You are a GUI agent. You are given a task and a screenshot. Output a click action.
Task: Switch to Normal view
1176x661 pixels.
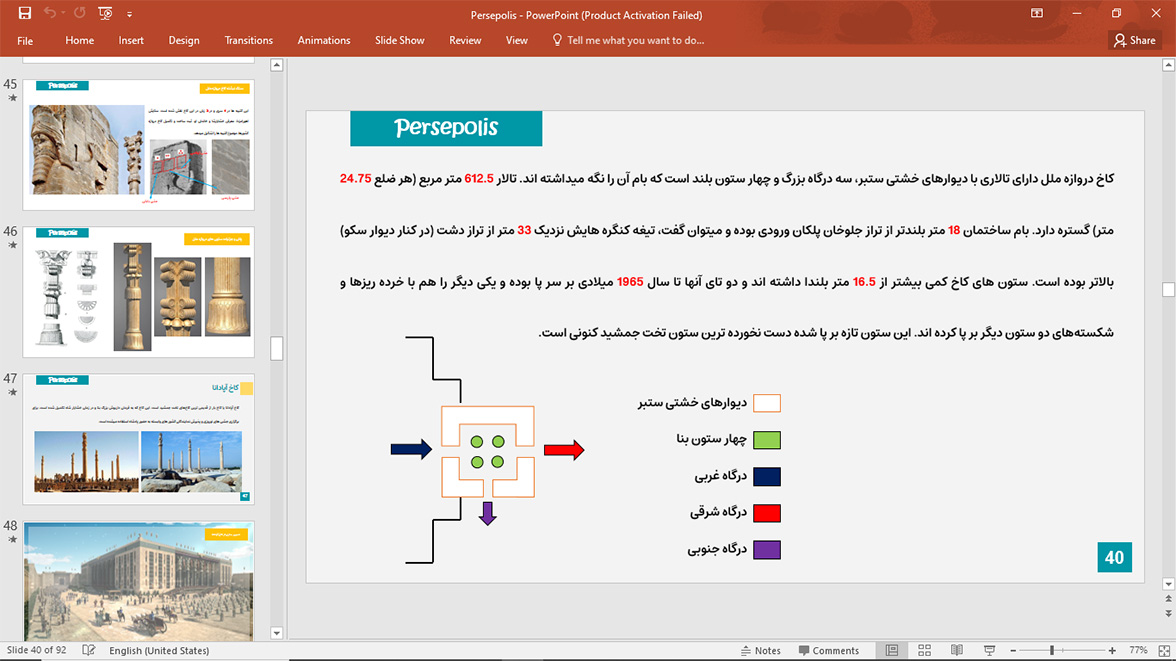coord(892,650)
